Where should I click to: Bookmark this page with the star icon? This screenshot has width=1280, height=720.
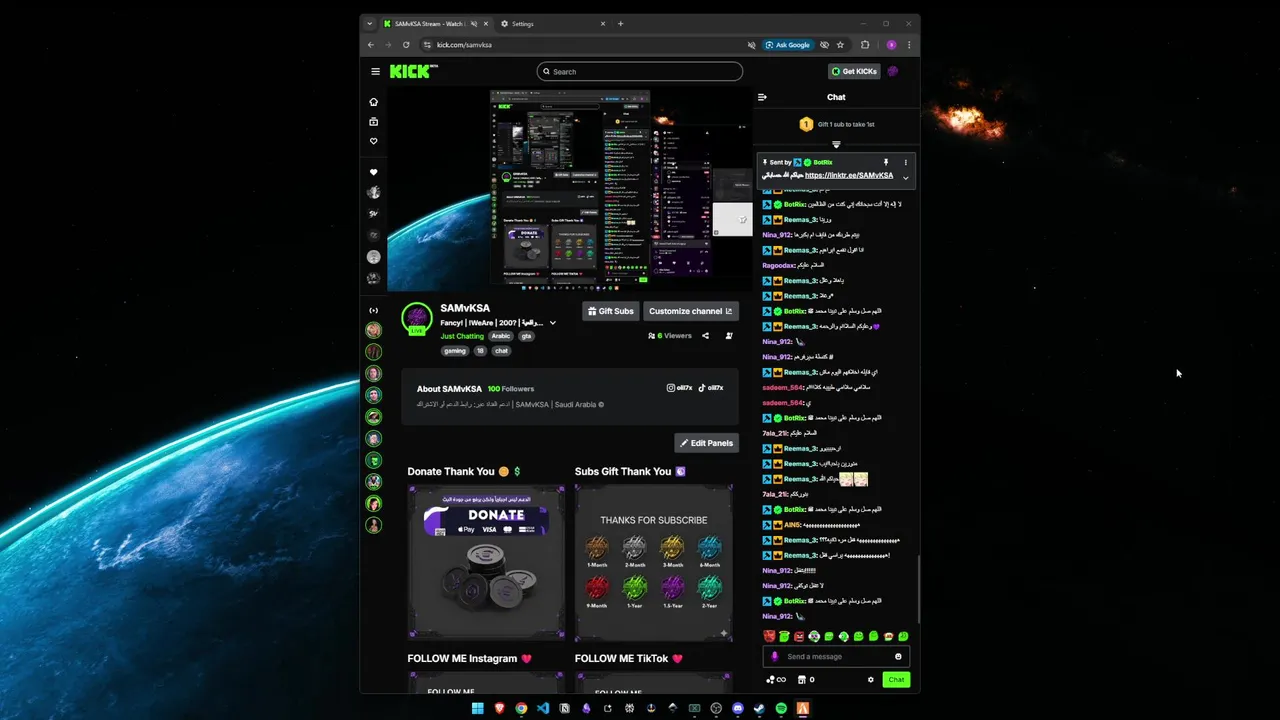(840, 45)
